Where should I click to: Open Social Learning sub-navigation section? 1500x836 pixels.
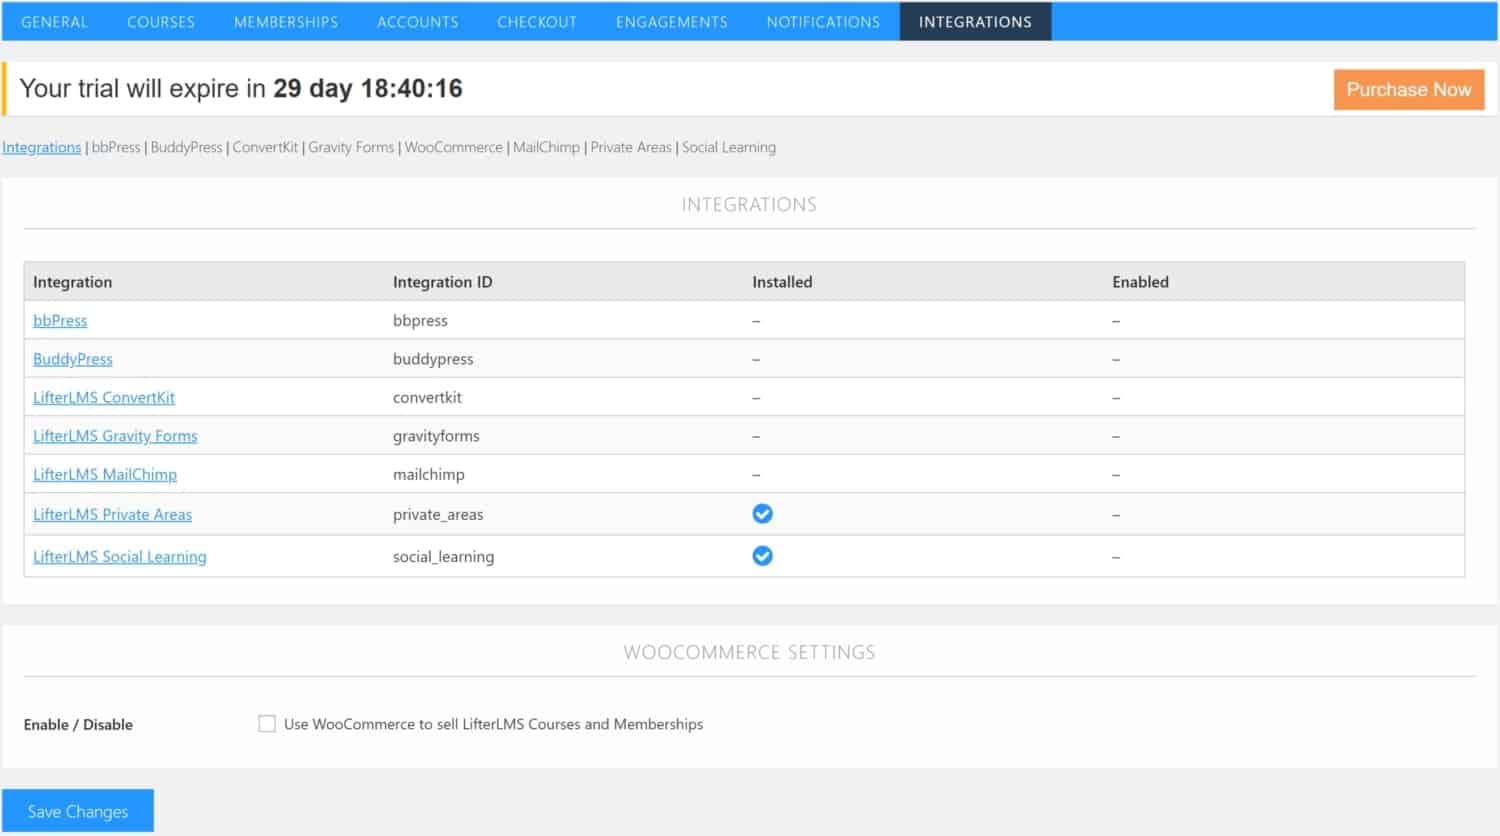point(729,147)
